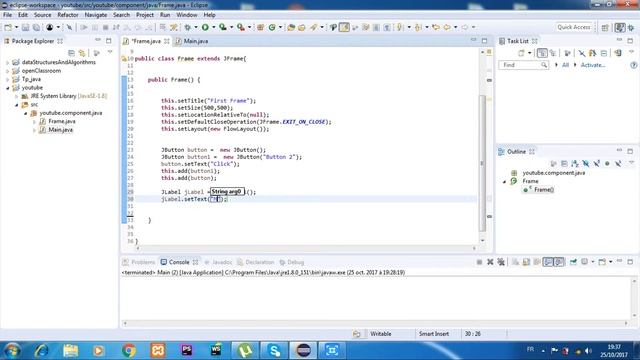This screenshot has width=640, height=360.
Task: Open the File menu
Action: (7, 15)
